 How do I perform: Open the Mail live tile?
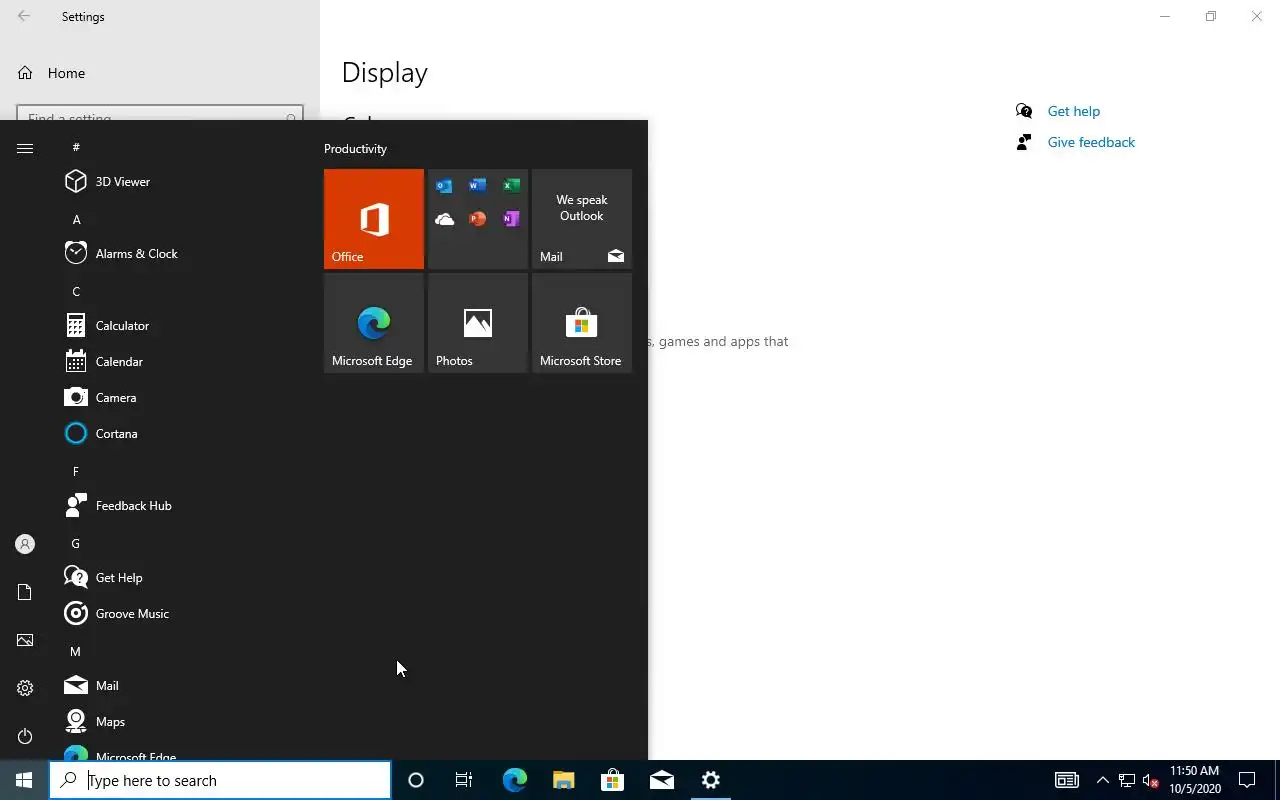tap(582, 219)
